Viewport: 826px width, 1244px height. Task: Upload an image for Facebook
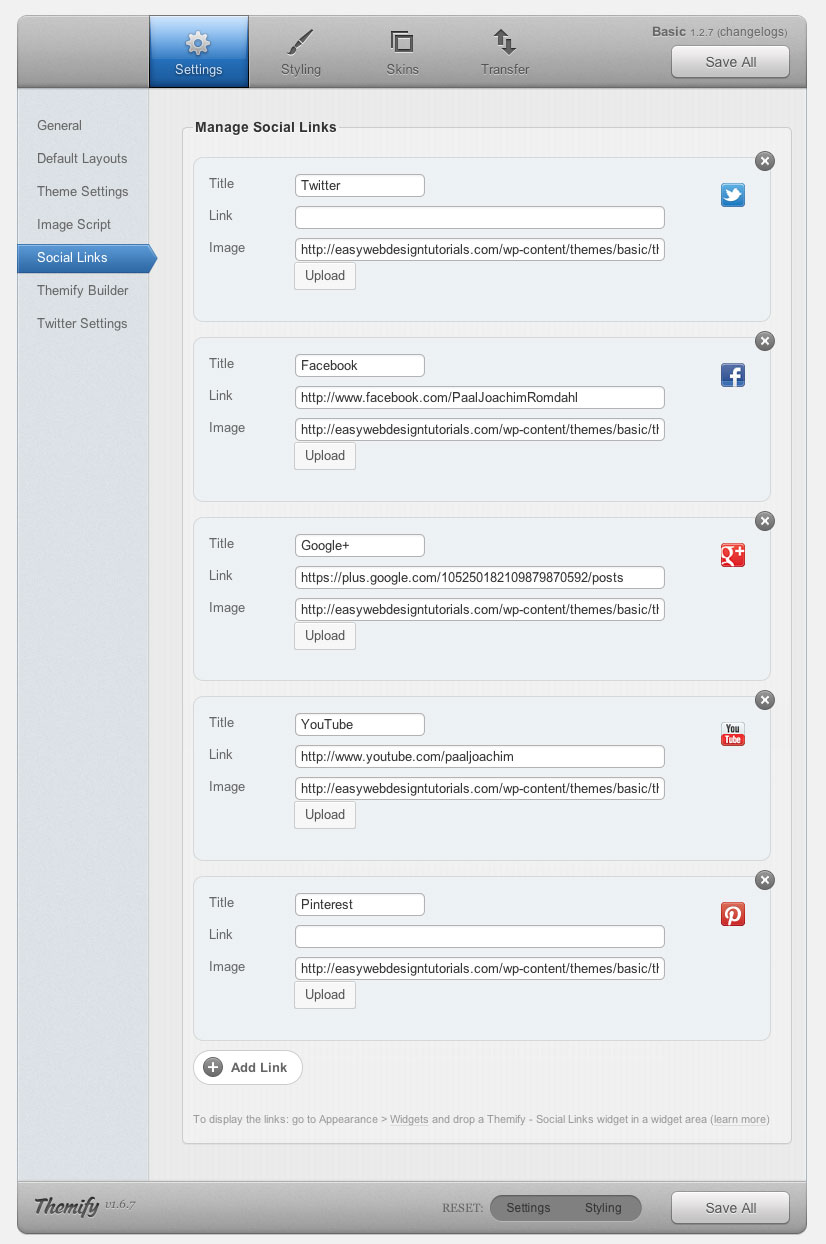pos(325,456)
